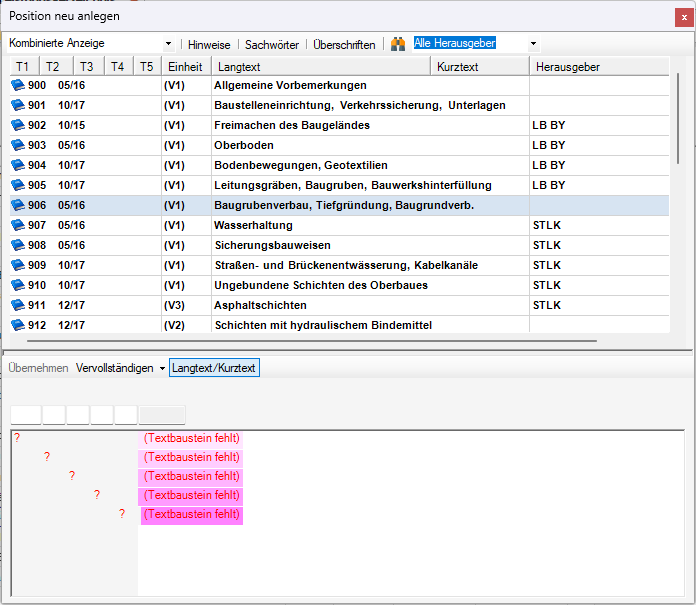Click the T2 column header
696x605 pixels.
coord(56,67)
